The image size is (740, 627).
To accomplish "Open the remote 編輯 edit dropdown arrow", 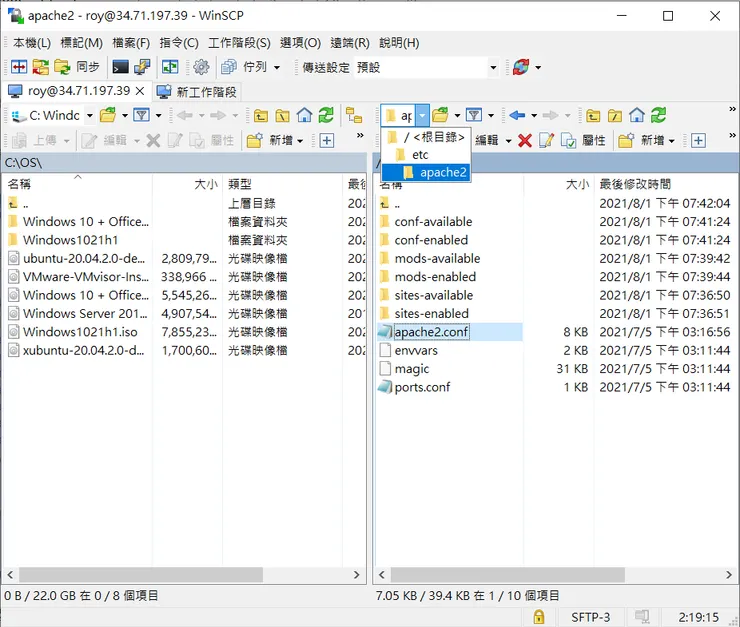I will coord(508,141).
